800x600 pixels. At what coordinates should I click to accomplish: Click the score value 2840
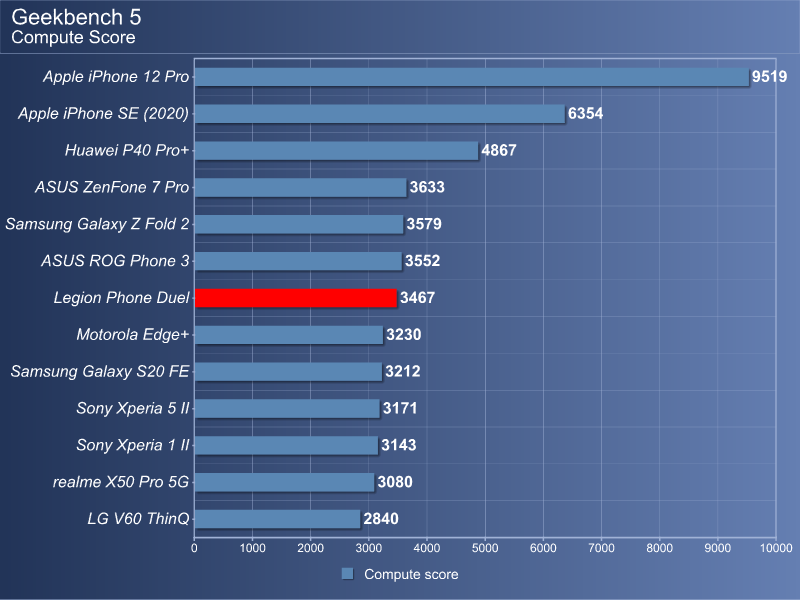click(x=381, y=519)
